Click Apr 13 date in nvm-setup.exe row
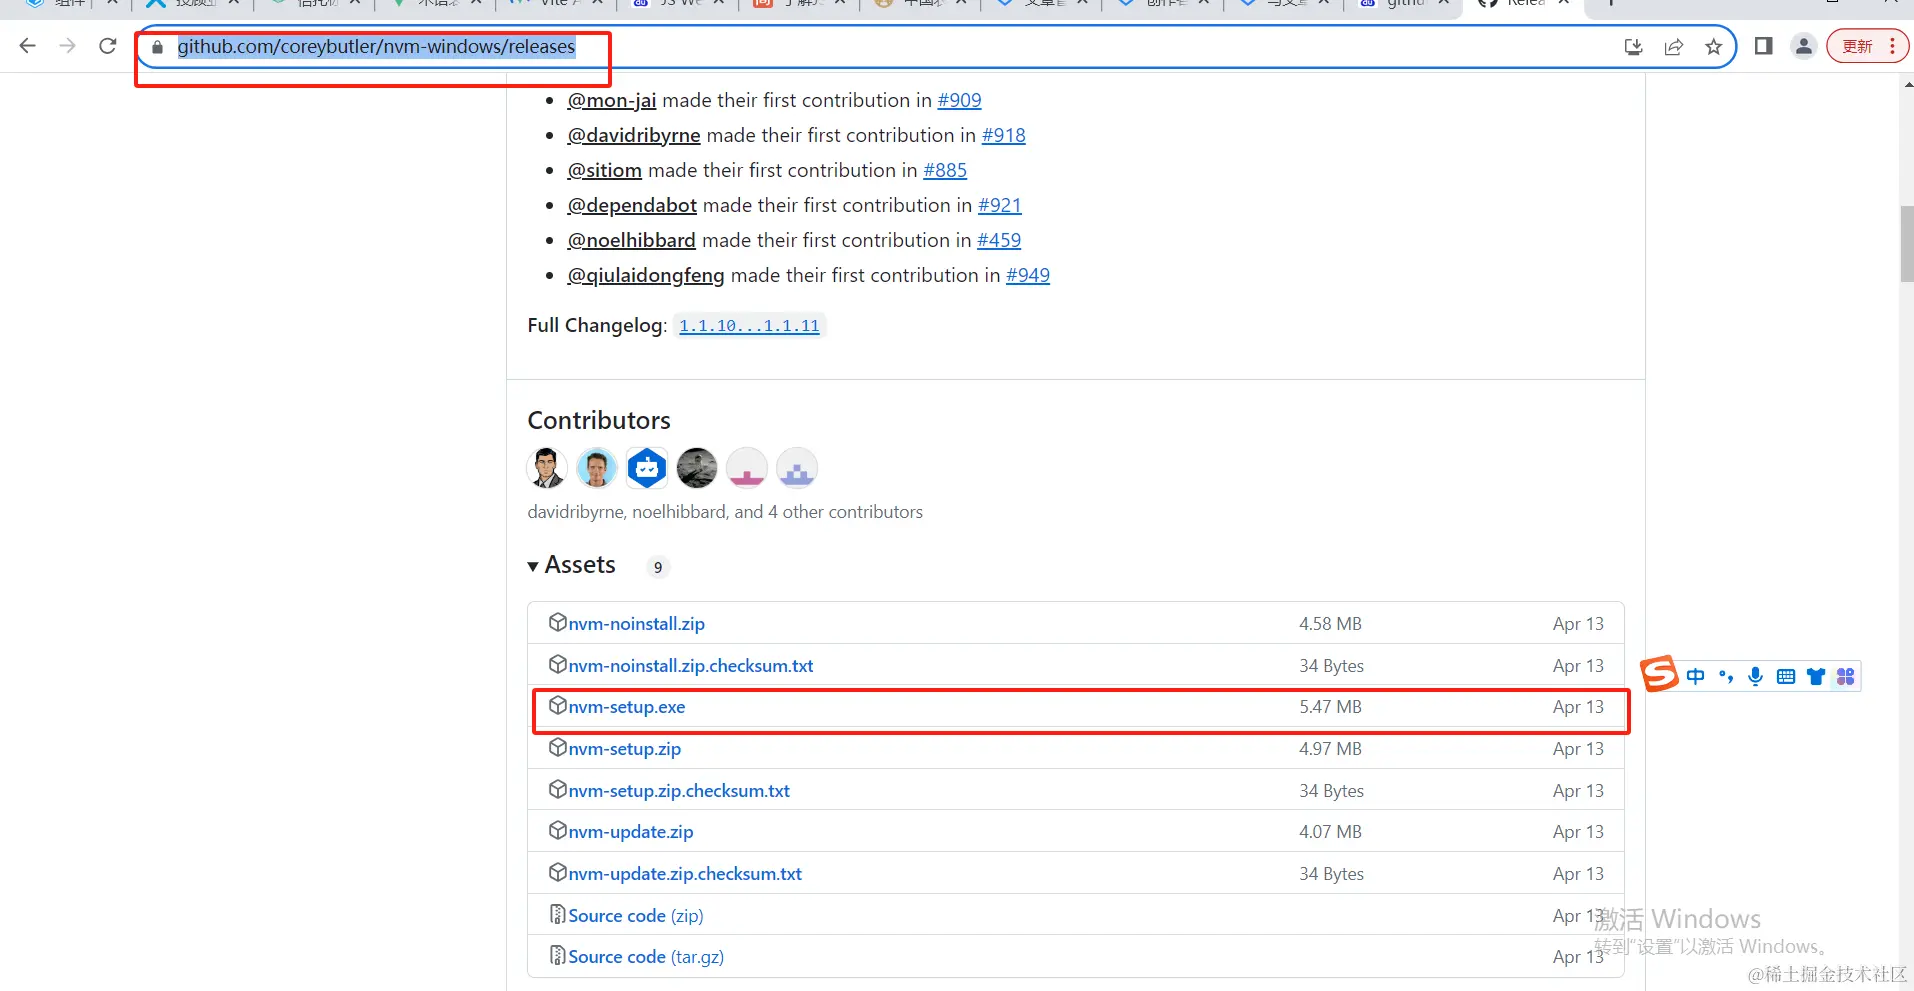 coord(1578,707)
